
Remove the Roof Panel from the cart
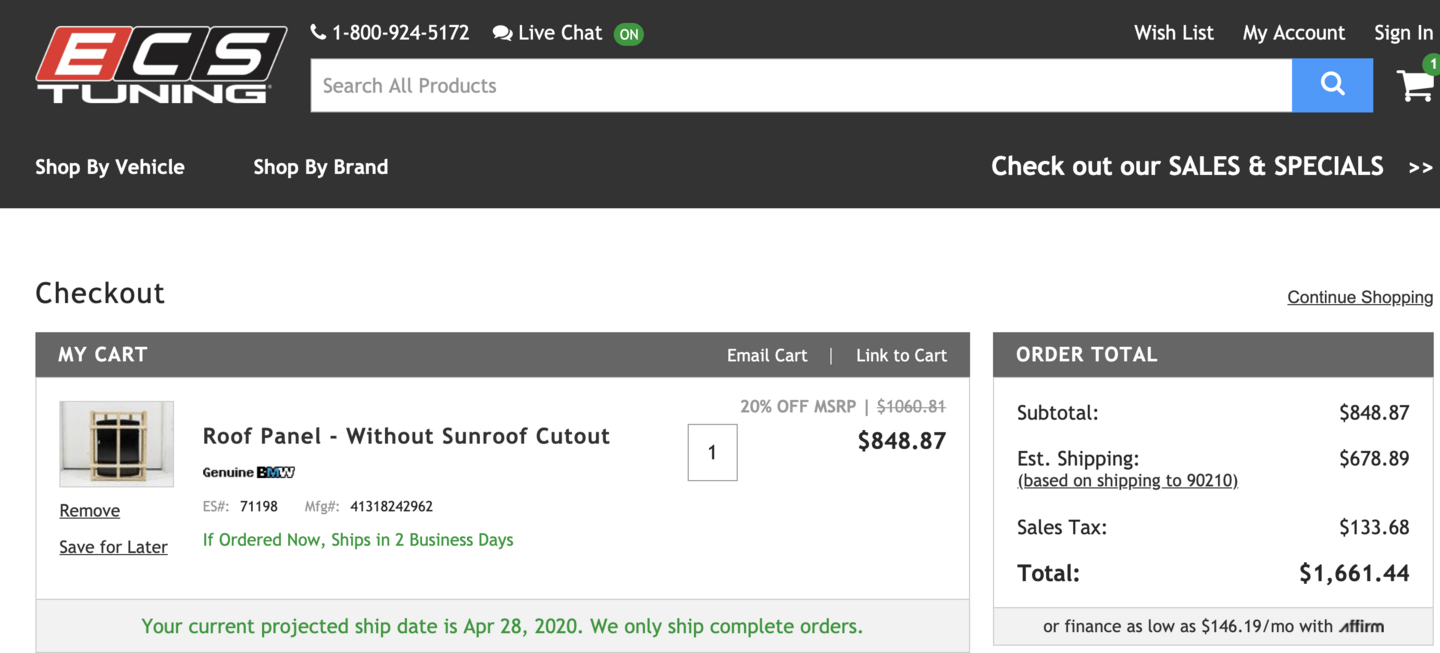[x=89, y=511]
